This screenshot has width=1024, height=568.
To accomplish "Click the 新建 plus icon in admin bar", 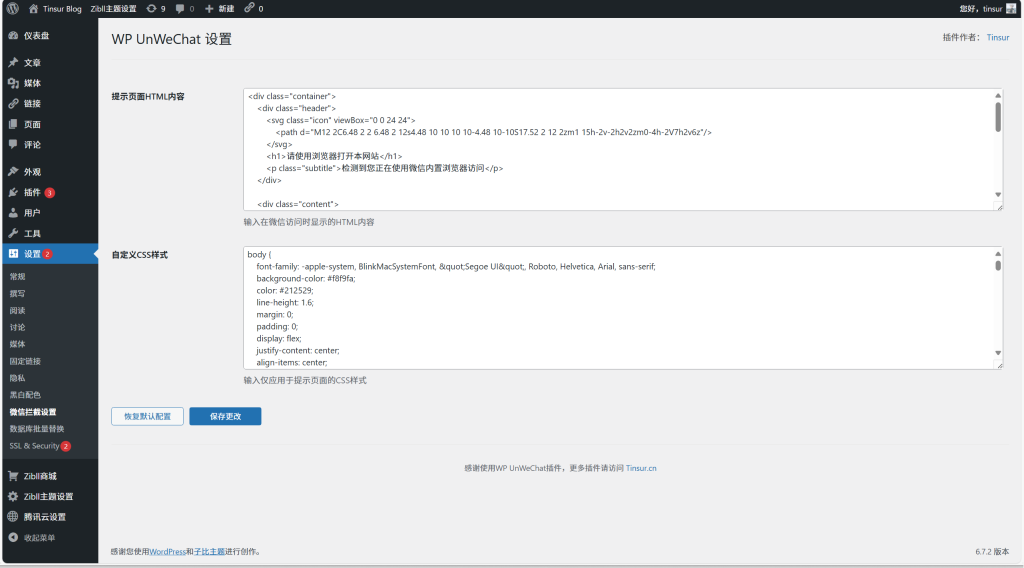I will click(209, 8).
